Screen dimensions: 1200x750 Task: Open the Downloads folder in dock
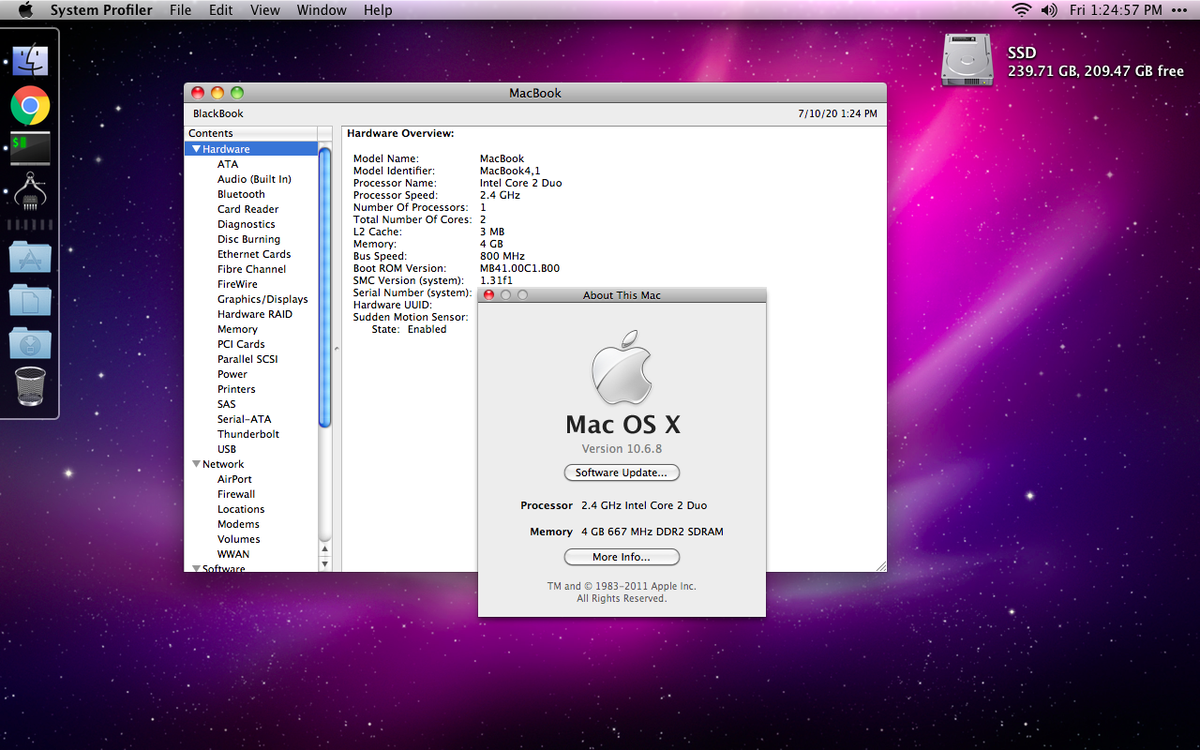pos(30,343)
